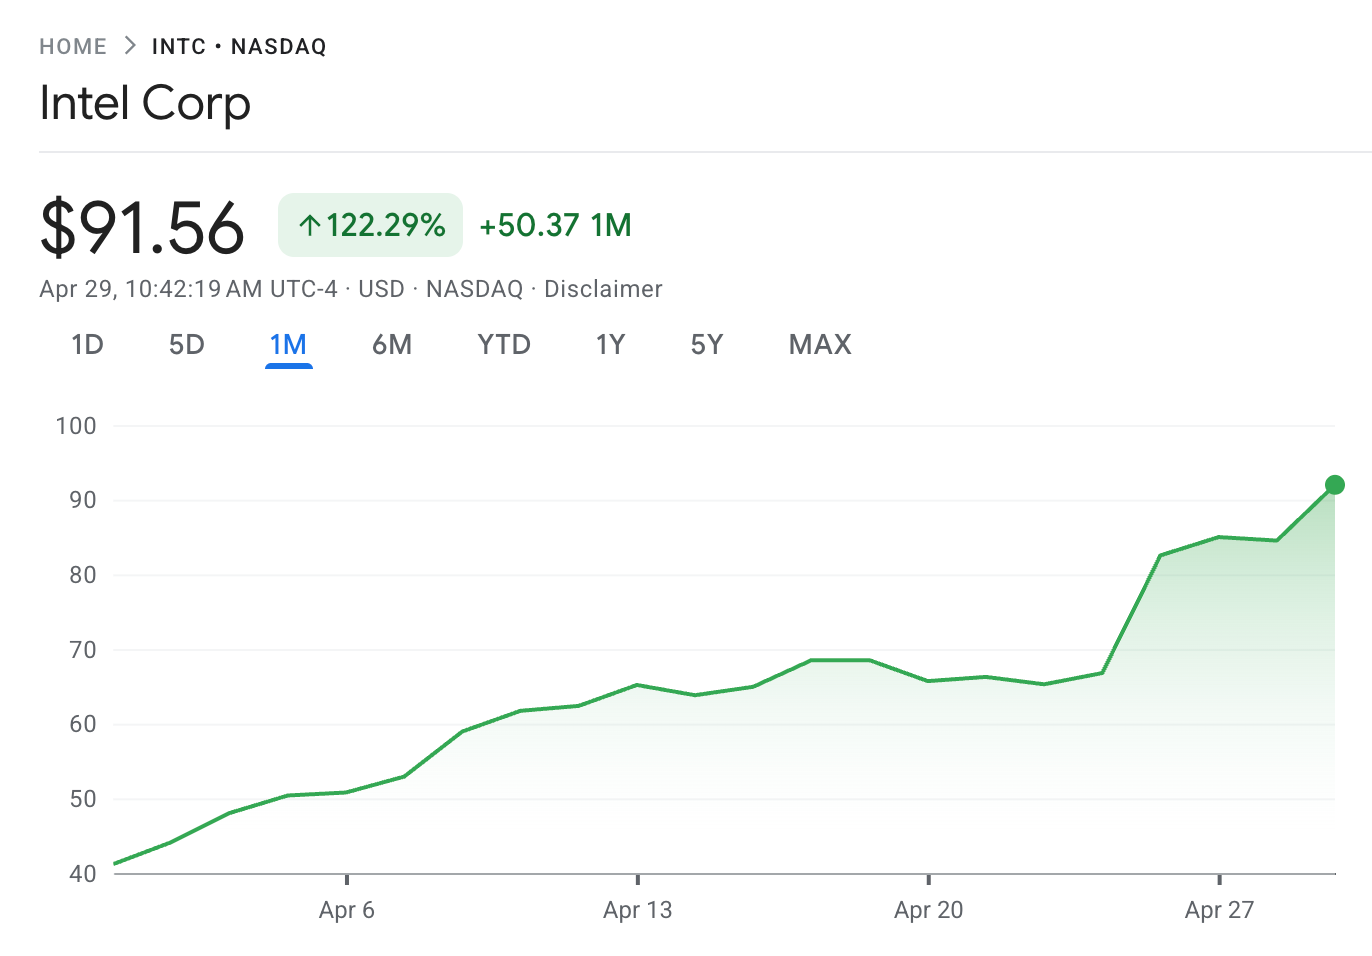
Task: Switch to the 1D time range
Action: pyautogui.click(x=88, y=345)
